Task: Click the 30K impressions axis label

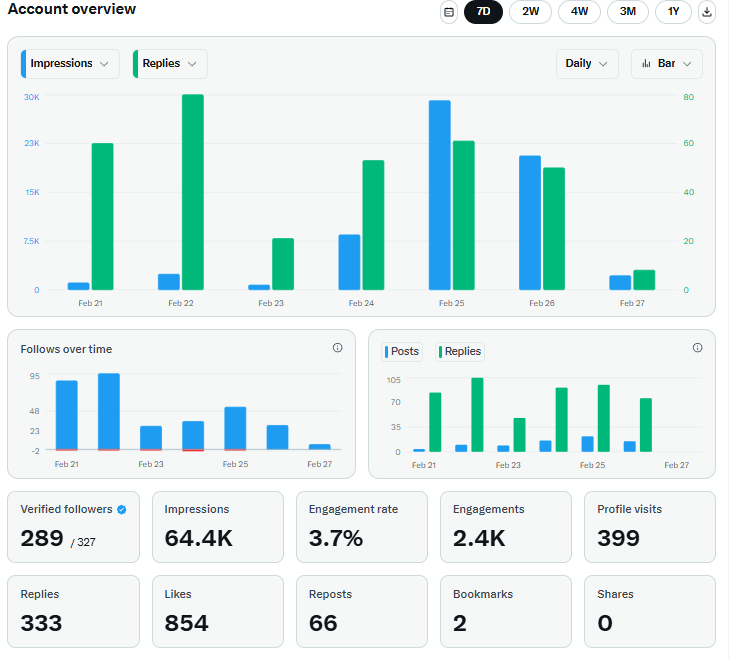Action: (32, 97)
